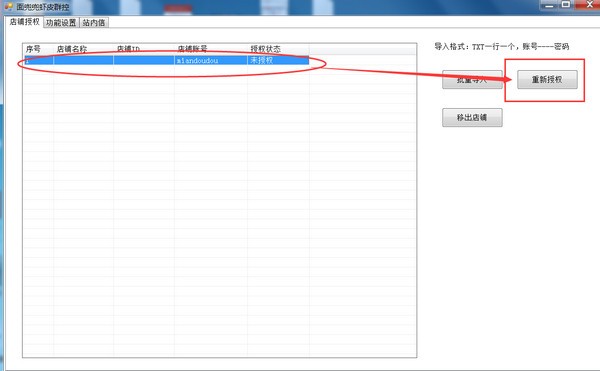Click the 店铺名称 column header
600x371 pixels.
click(83, 49)
